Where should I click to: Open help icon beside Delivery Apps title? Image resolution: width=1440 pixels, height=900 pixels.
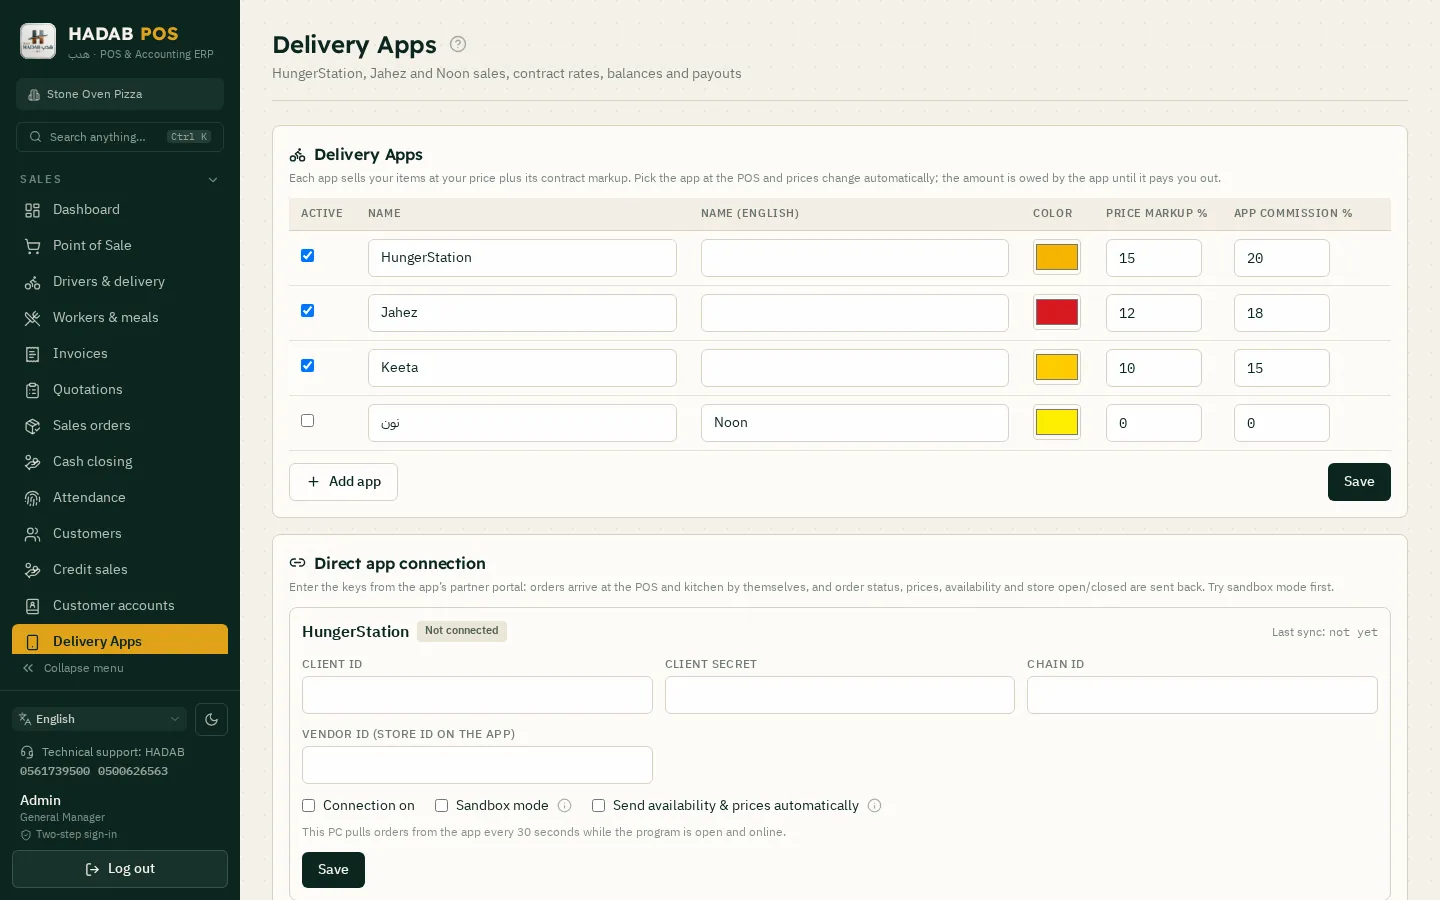click(458, 44)
